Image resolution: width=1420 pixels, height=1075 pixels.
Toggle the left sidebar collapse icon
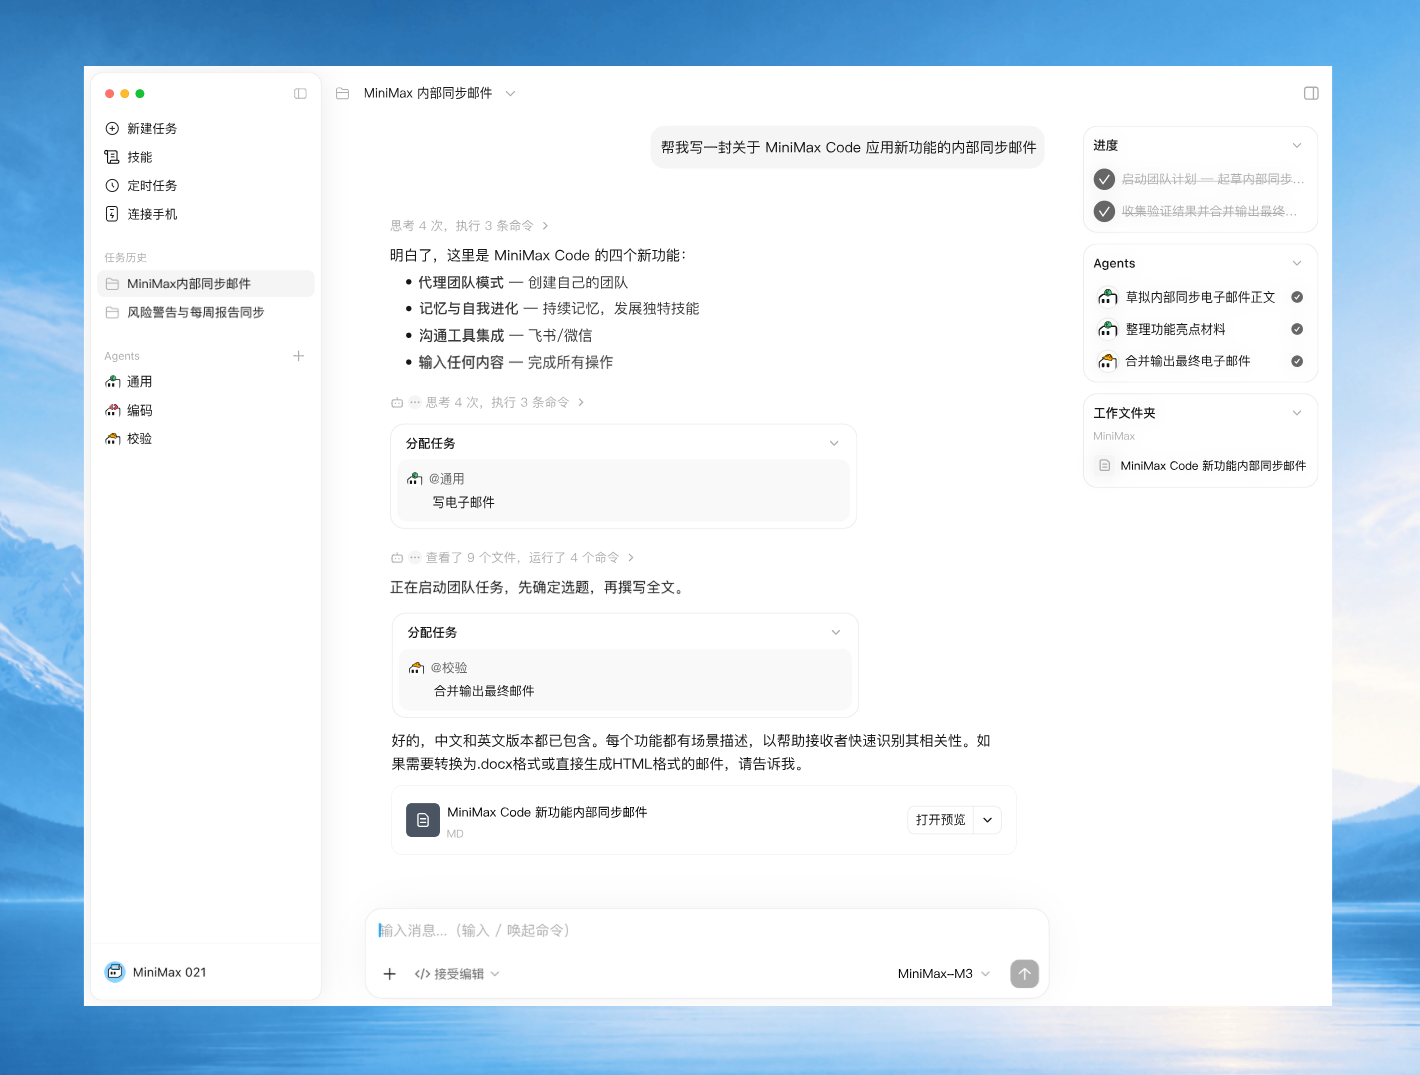tap(300, 93)
